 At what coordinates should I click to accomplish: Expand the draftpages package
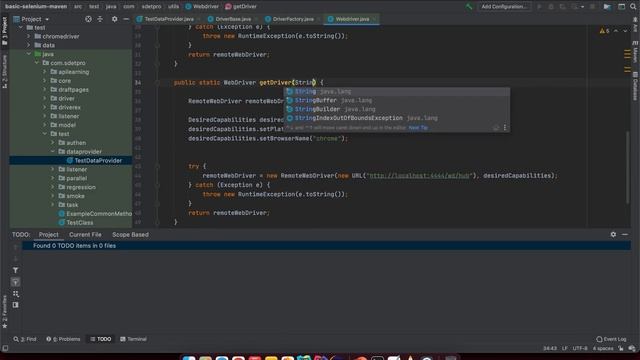[x=45, y=89]
